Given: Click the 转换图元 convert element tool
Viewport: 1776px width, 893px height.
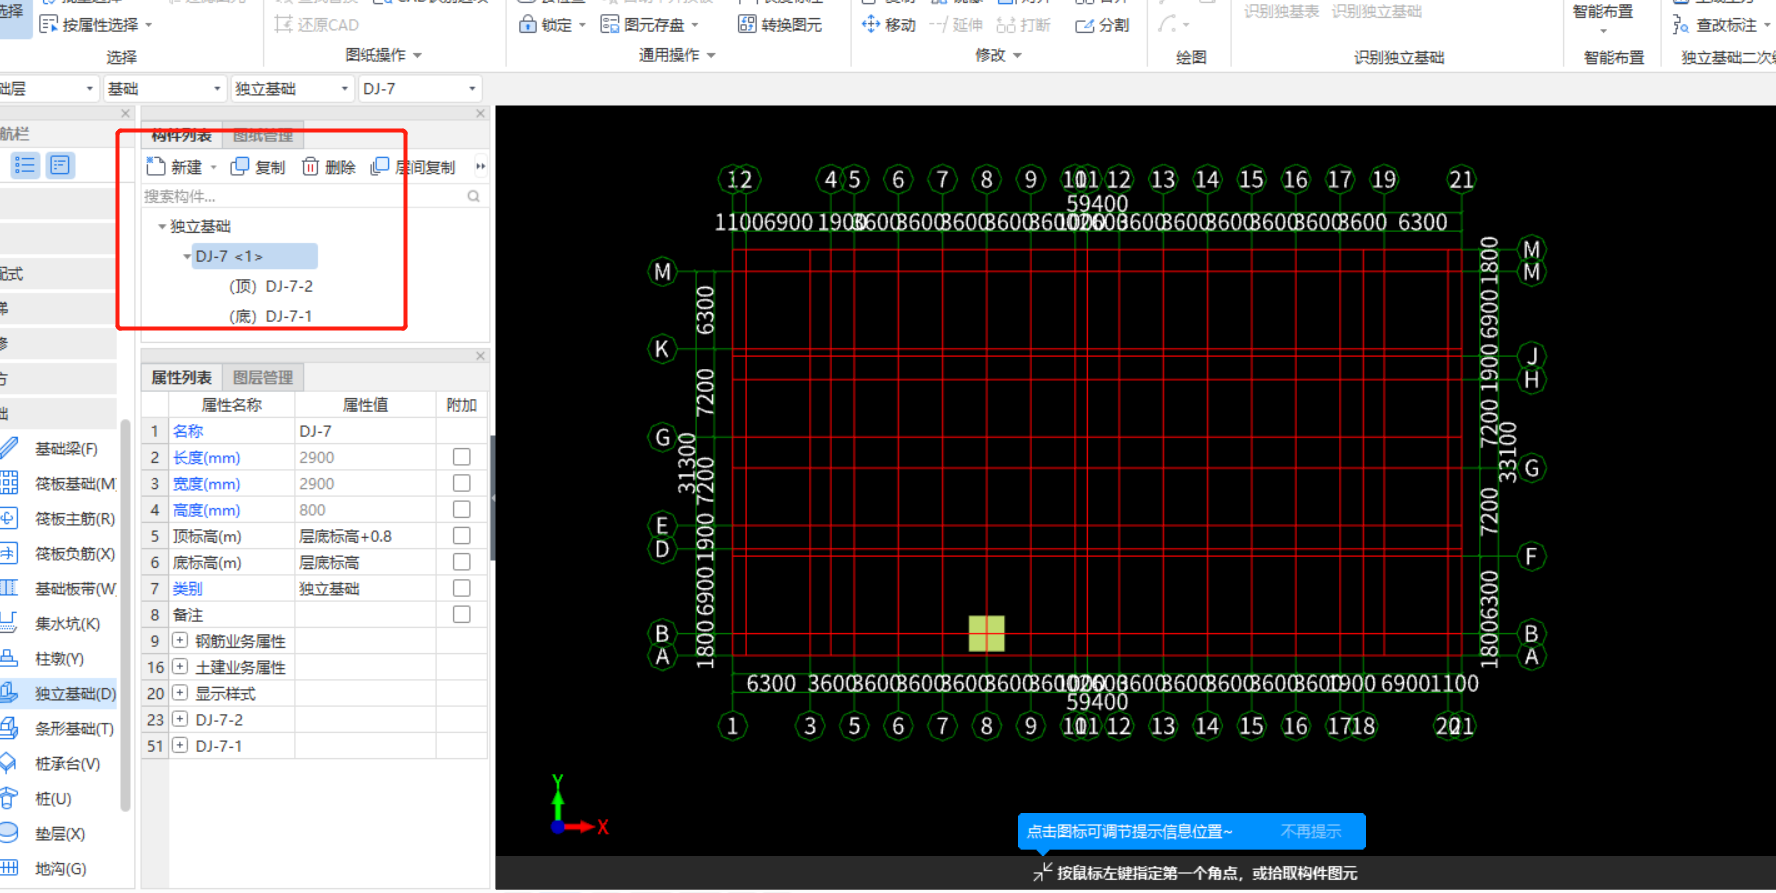Looking at the screenshot, I should click(x=780, y=25).
